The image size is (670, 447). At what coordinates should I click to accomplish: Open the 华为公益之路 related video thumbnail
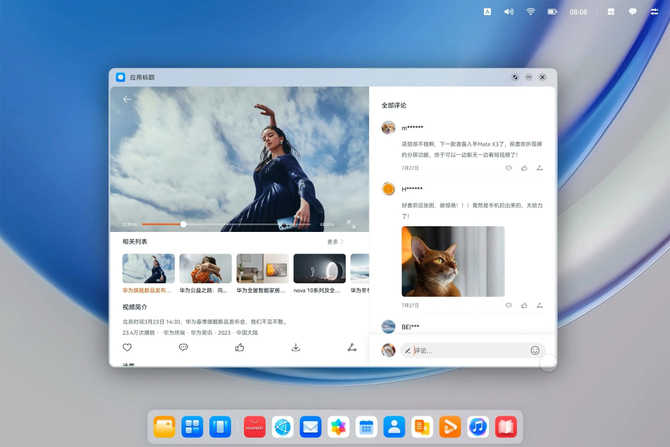point(206,268)
